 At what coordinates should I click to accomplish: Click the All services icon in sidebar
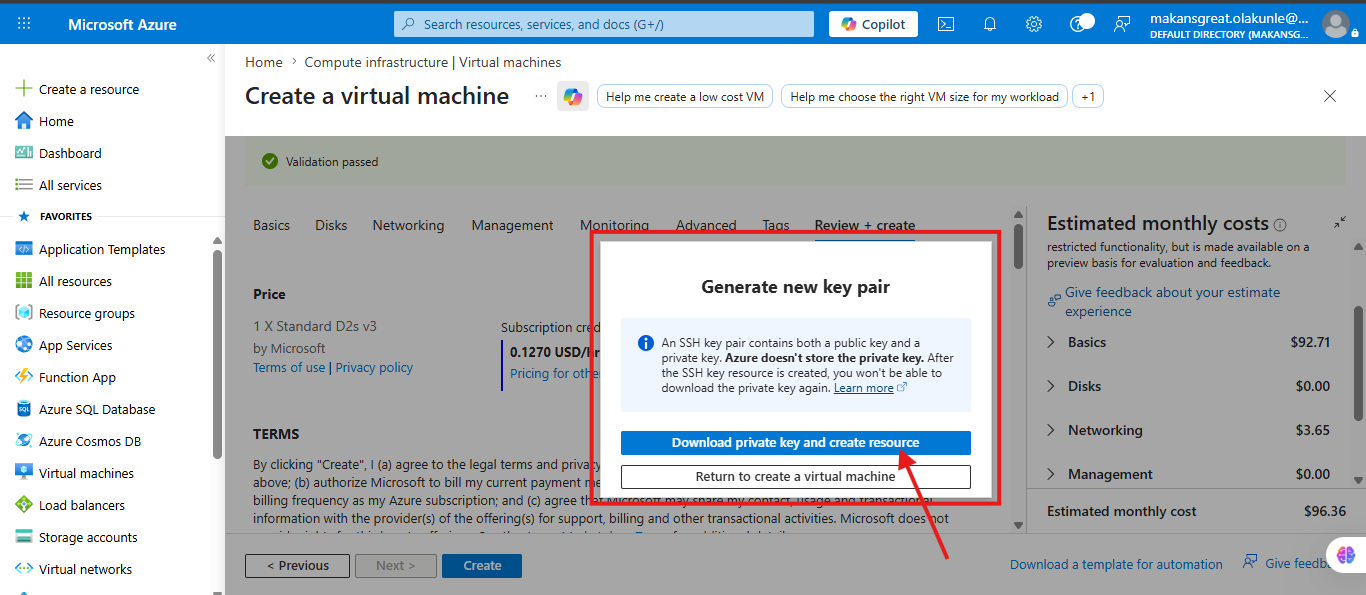click(24, 185)
